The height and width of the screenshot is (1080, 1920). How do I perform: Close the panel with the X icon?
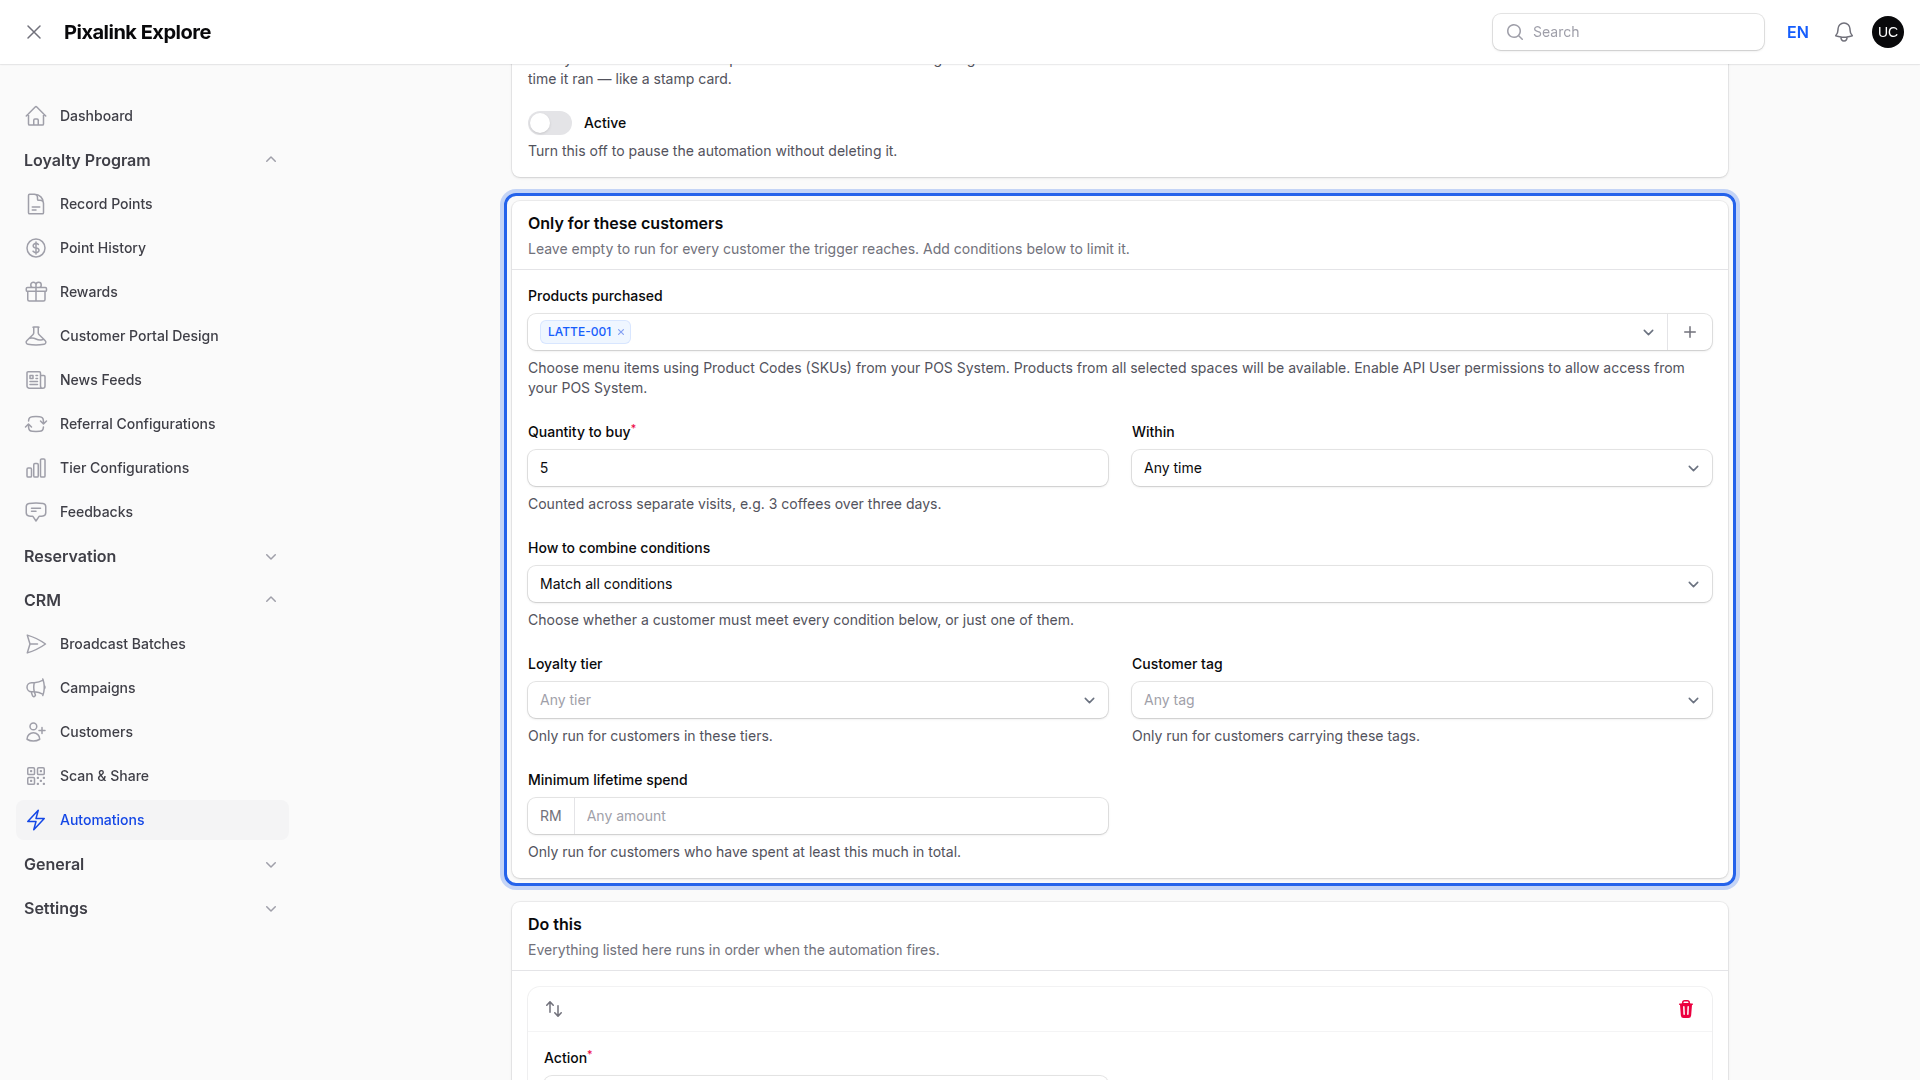tap(34, 32)
